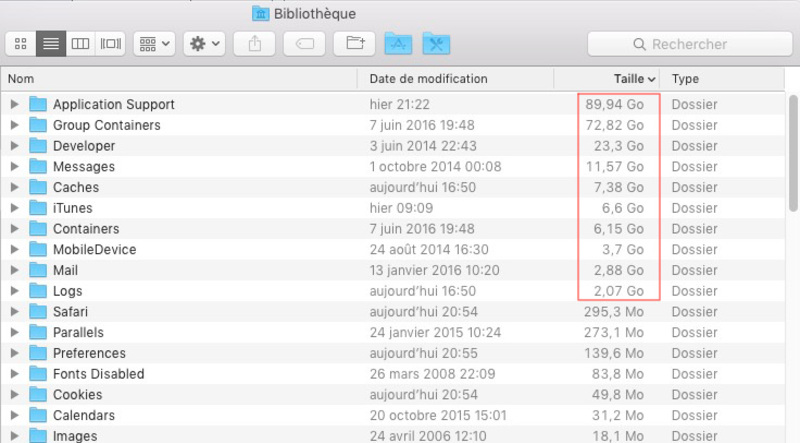Screen dimensions: 800x443
Task: Expand the MobileDevice folder
Action: click(x=14, y=250)
